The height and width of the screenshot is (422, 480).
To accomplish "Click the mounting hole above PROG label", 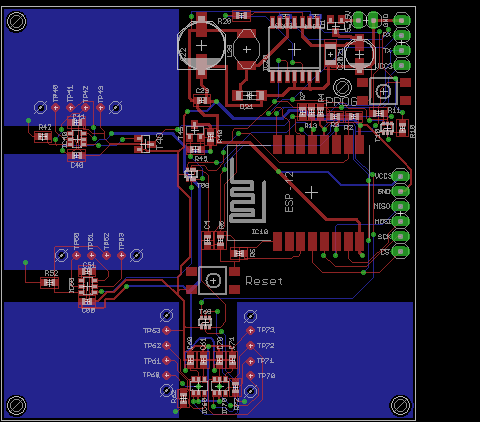I will click(342, 87).
